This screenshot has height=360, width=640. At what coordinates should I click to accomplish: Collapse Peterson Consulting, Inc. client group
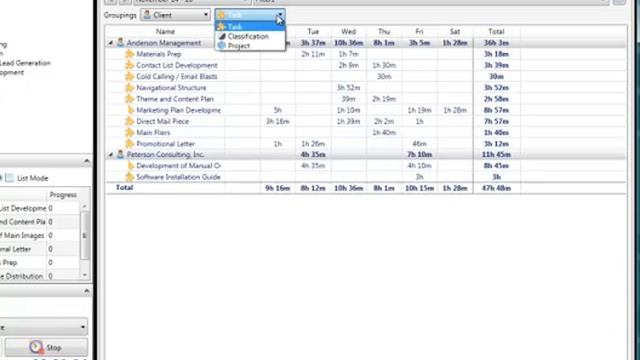point(111,155)
